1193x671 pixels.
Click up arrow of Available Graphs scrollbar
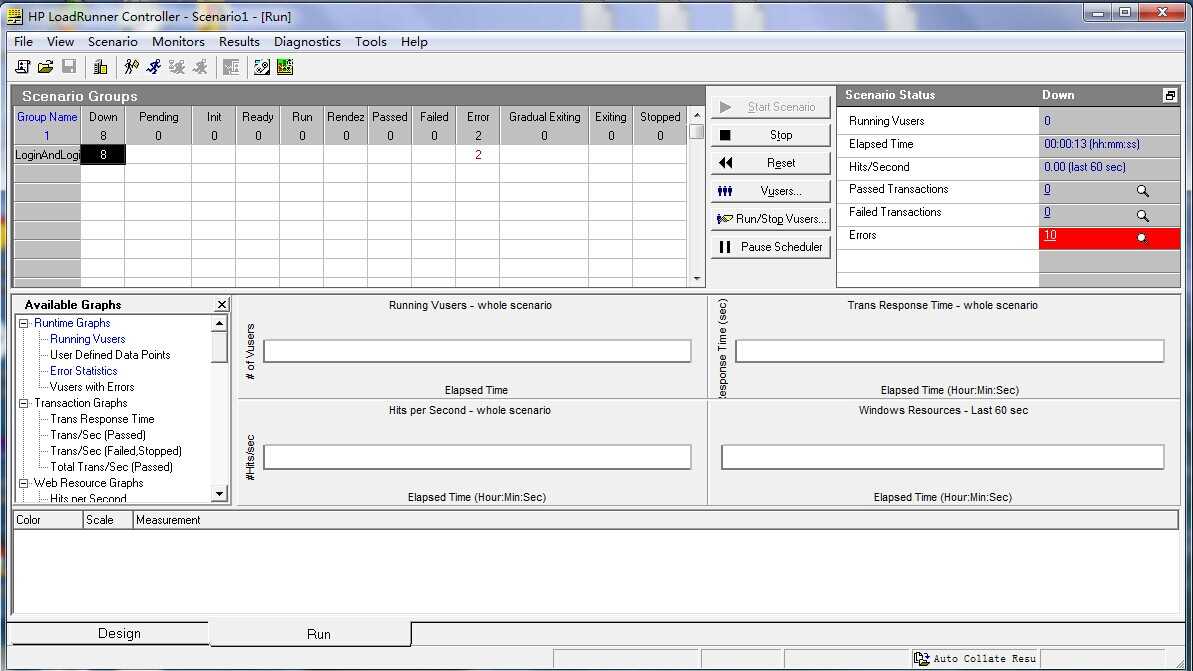(219, 323)
